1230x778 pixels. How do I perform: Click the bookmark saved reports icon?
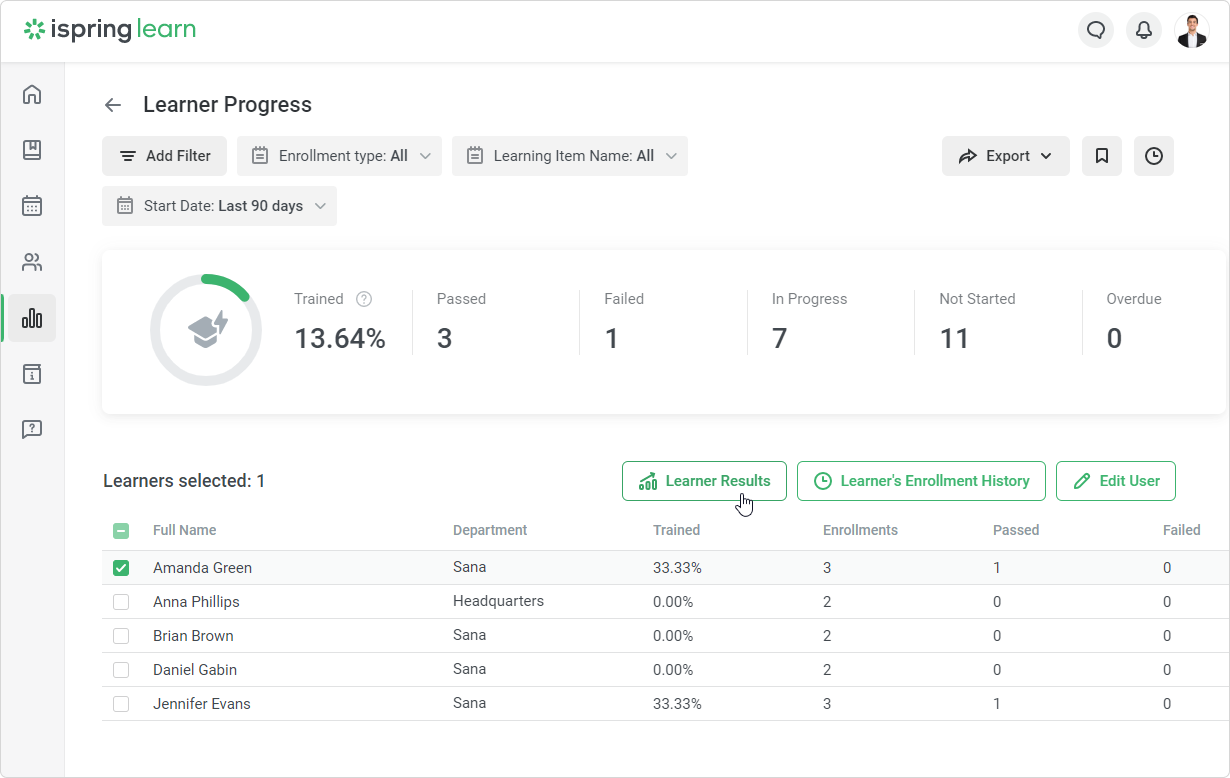pyautogui.click(x=1102, y=156)
